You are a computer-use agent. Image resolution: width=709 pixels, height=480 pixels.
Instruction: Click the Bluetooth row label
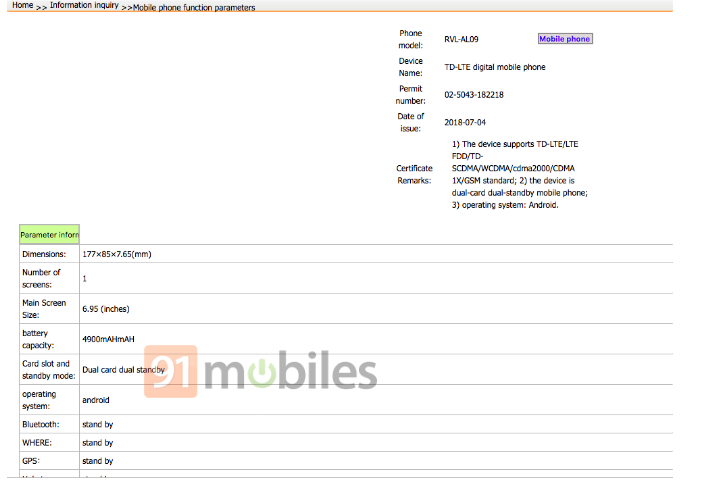point(41,425)
